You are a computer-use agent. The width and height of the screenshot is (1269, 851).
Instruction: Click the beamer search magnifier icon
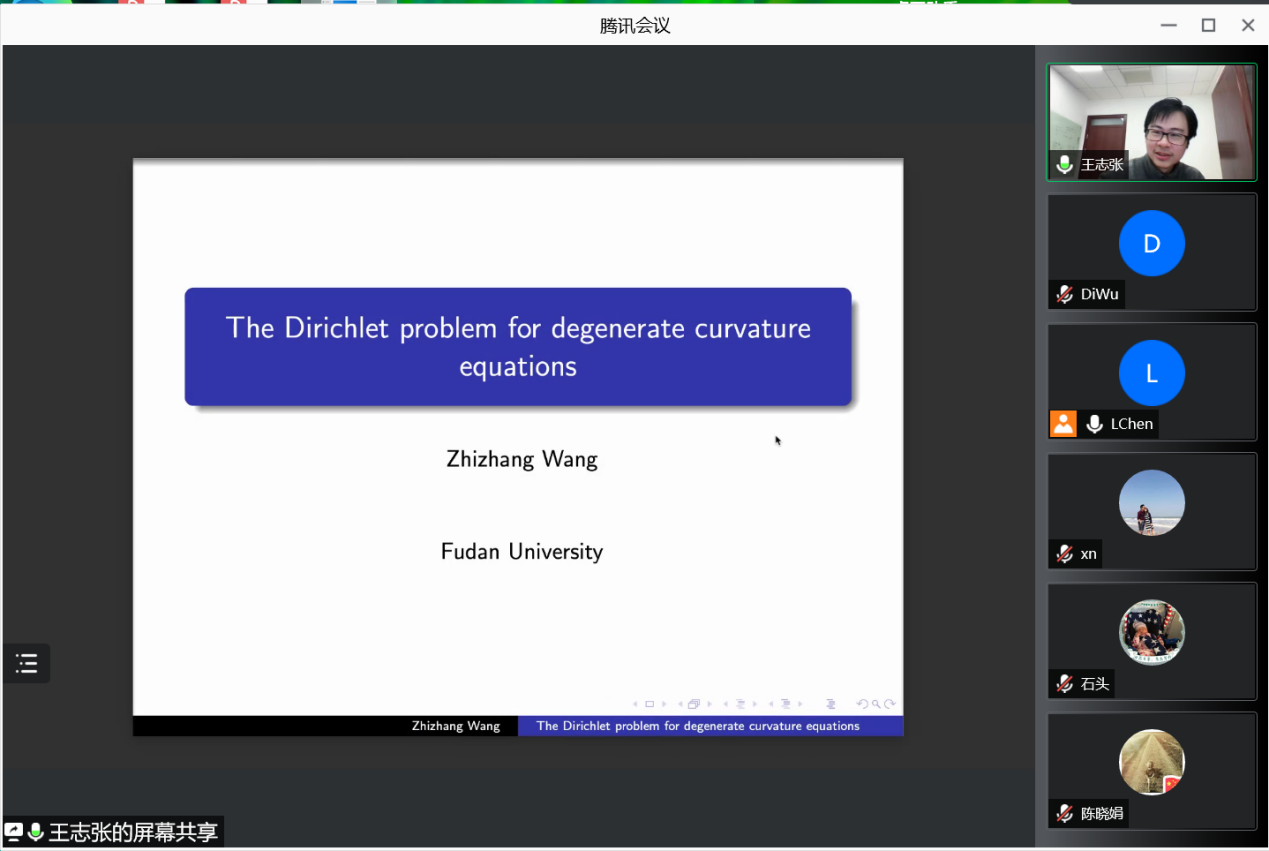pos(876,704)
